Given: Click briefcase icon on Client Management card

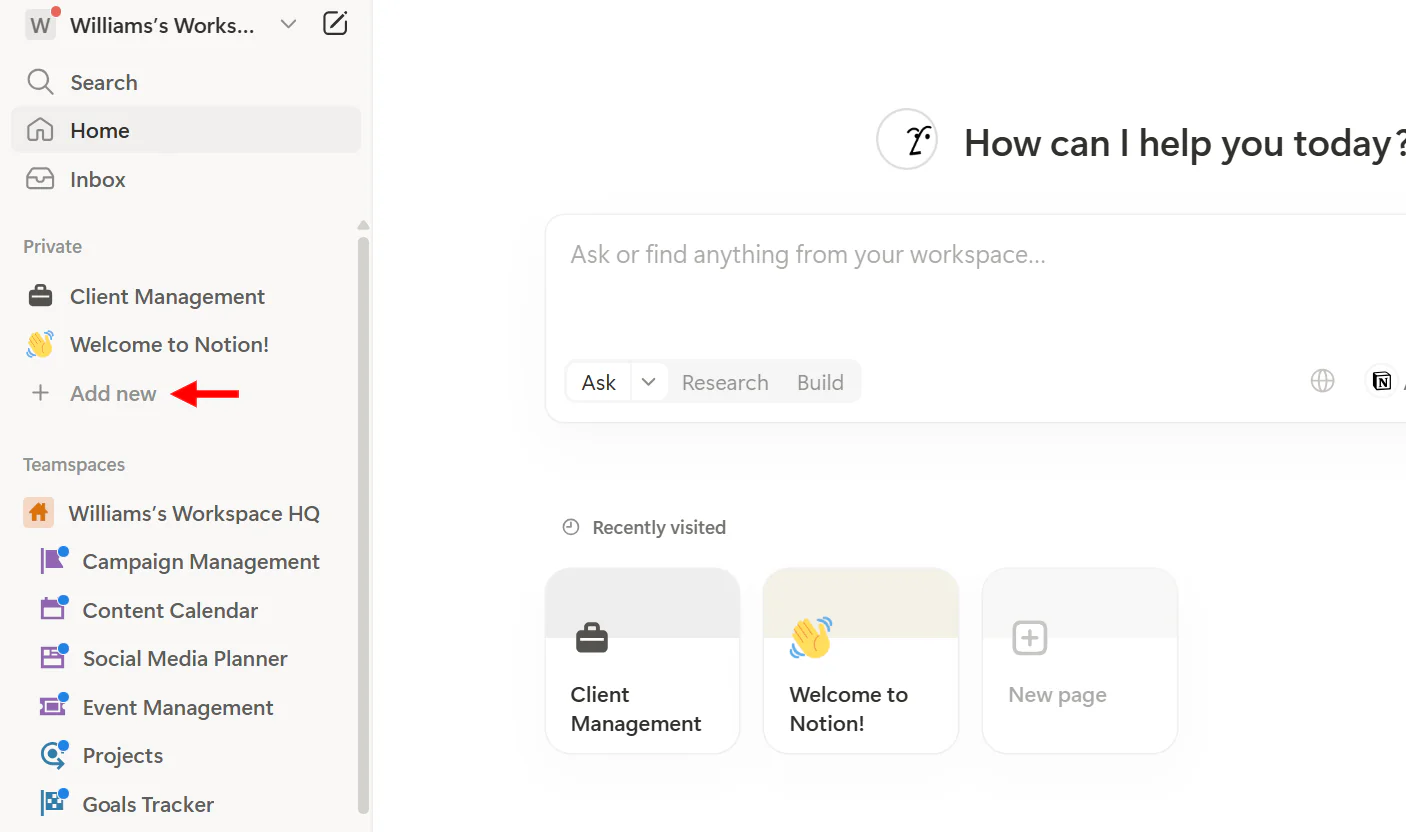Looking at the screenshot, I should pos(592,637).
